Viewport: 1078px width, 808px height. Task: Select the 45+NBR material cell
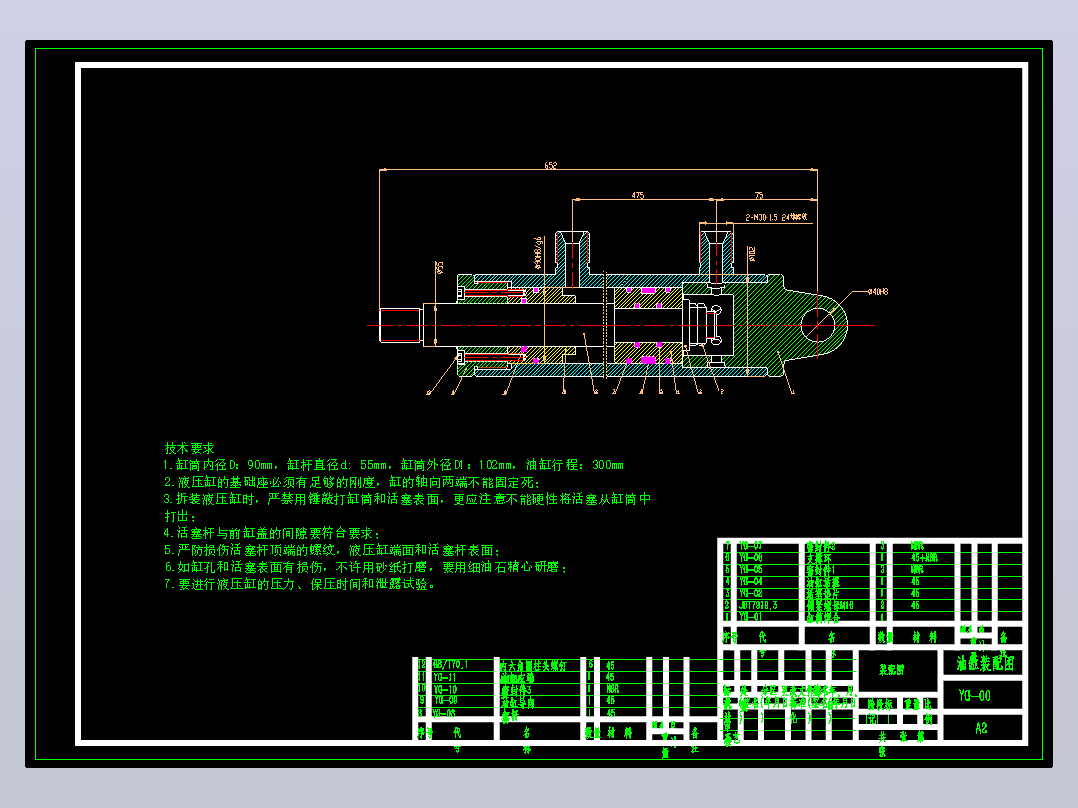[x=924, y=558]
